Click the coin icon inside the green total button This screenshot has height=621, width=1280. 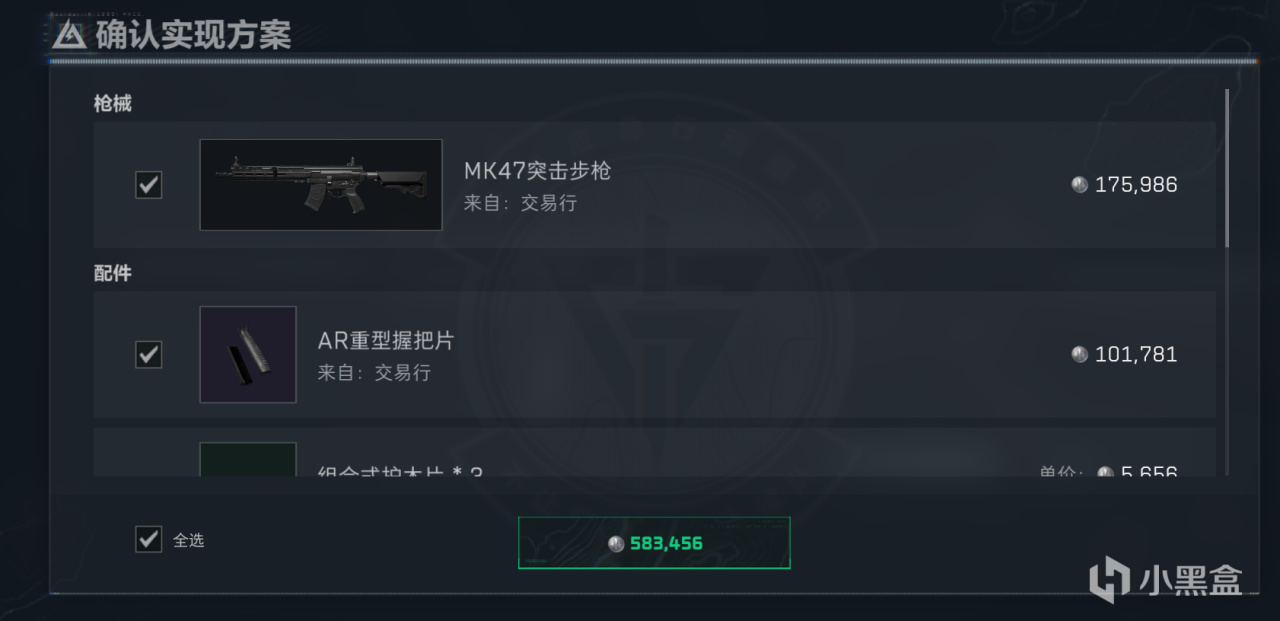coord(616,544)
